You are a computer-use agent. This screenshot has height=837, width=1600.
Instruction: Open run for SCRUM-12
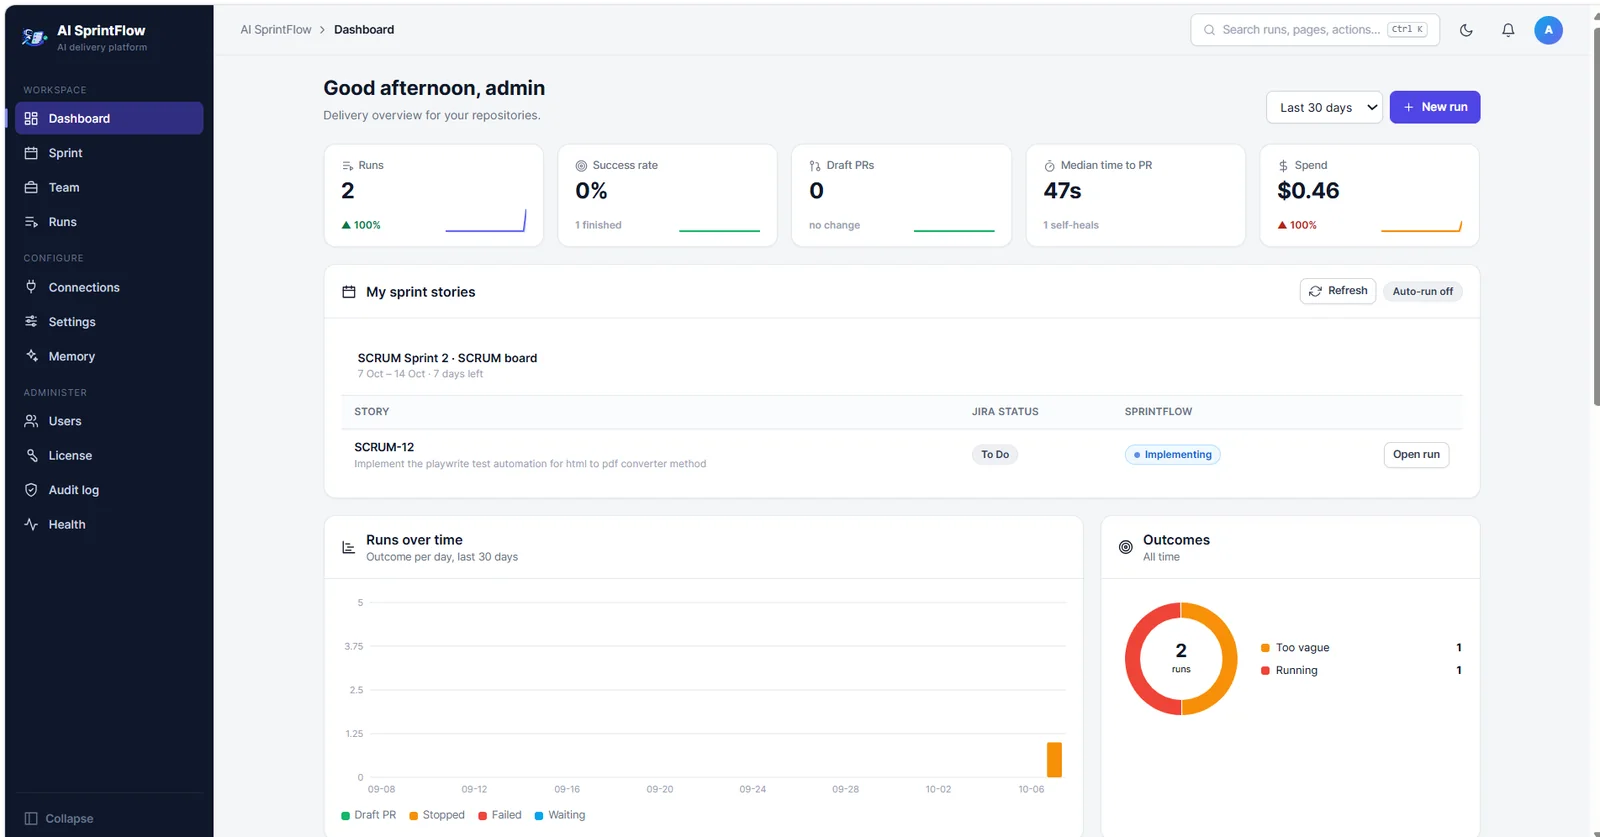1416,454
